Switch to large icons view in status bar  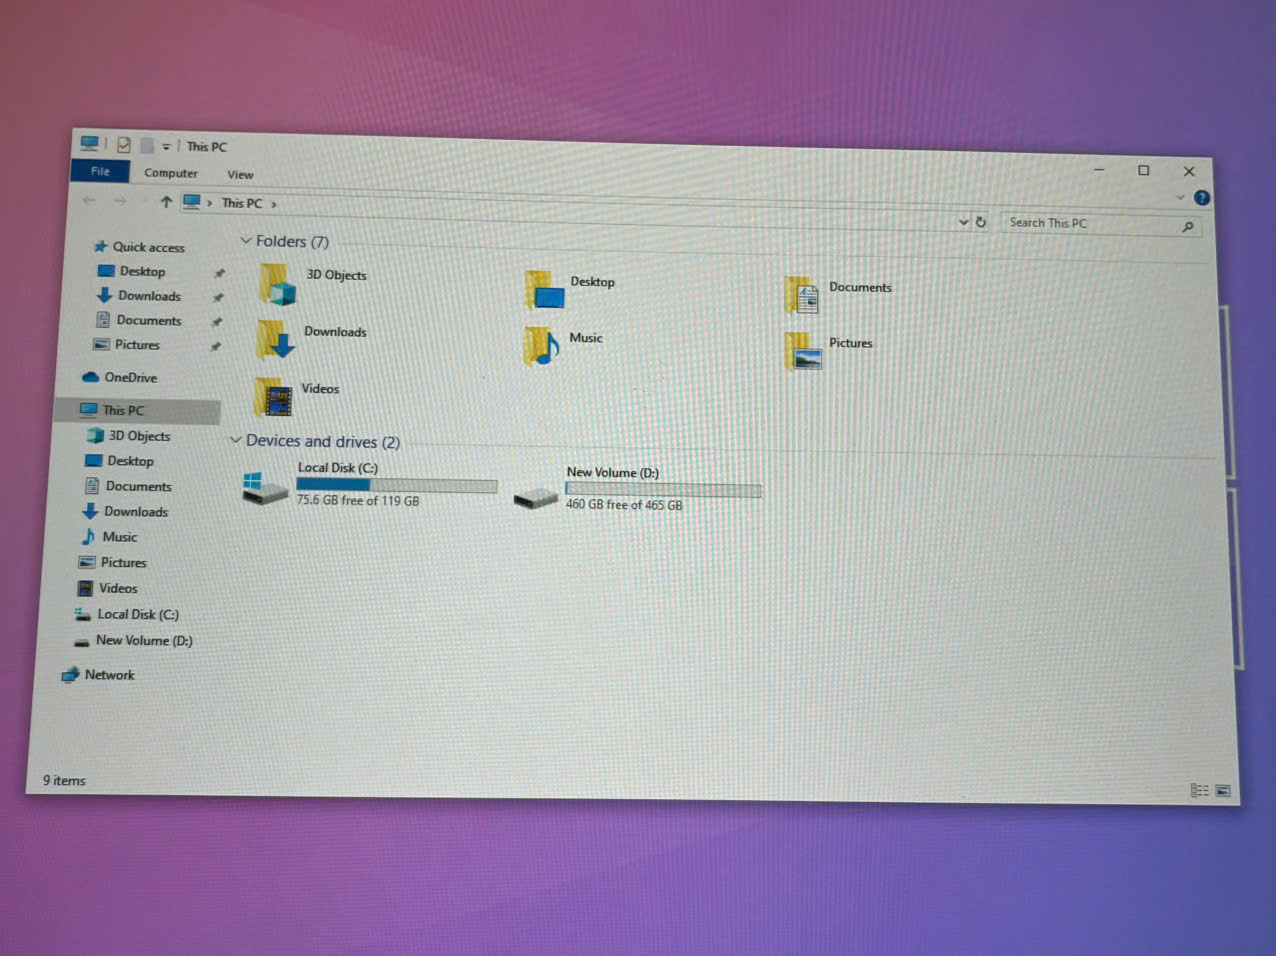(x=1223, y=790)
